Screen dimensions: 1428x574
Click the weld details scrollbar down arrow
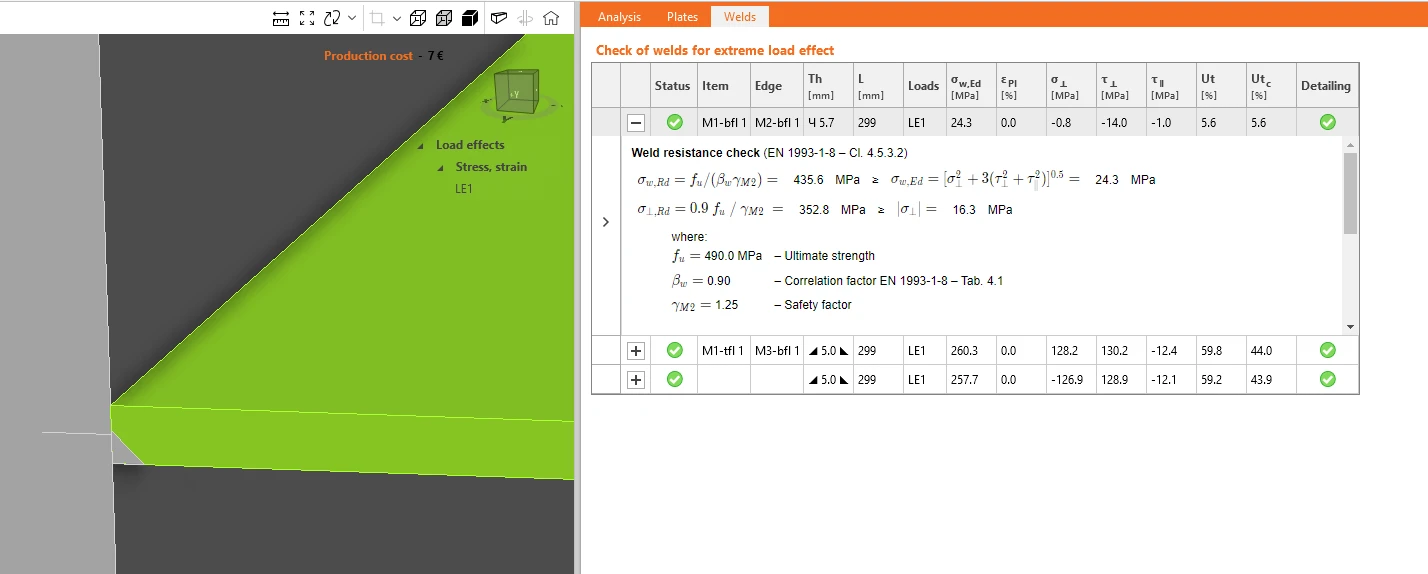coord(1350,327)
